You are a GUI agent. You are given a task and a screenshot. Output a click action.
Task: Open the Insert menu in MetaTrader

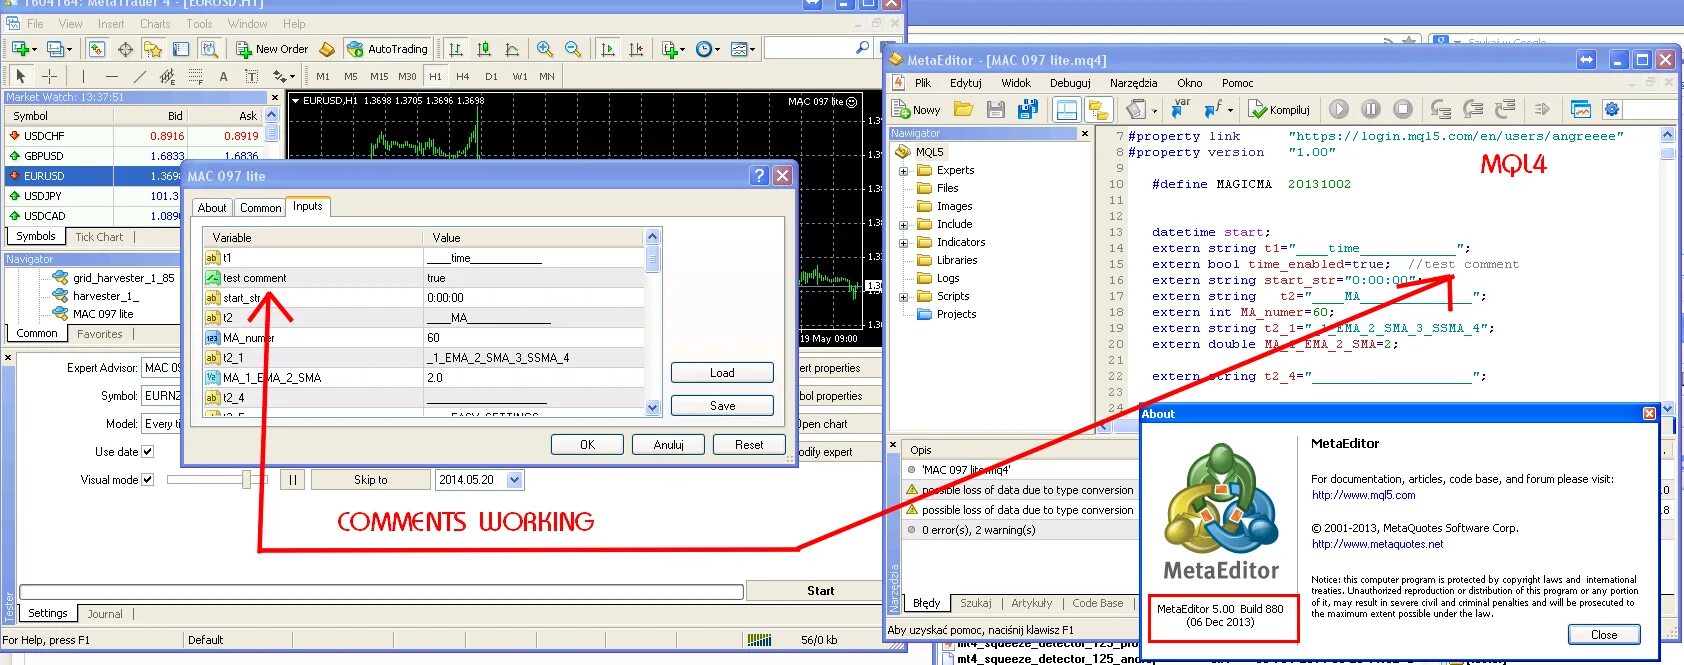point(111,23)
